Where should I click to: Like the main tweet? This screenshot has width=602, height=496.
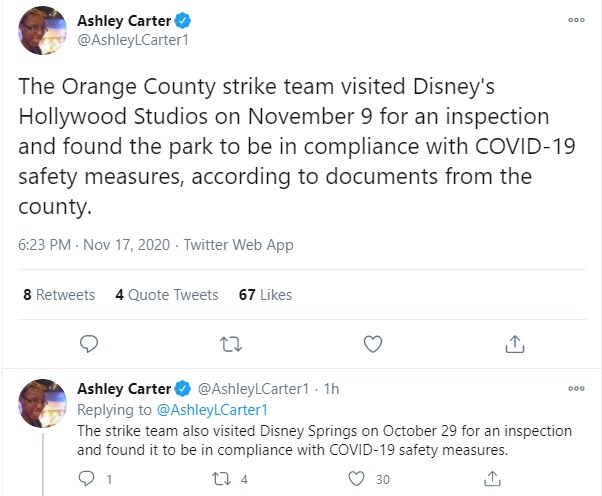pyautogui.click(x=373, y=344)
